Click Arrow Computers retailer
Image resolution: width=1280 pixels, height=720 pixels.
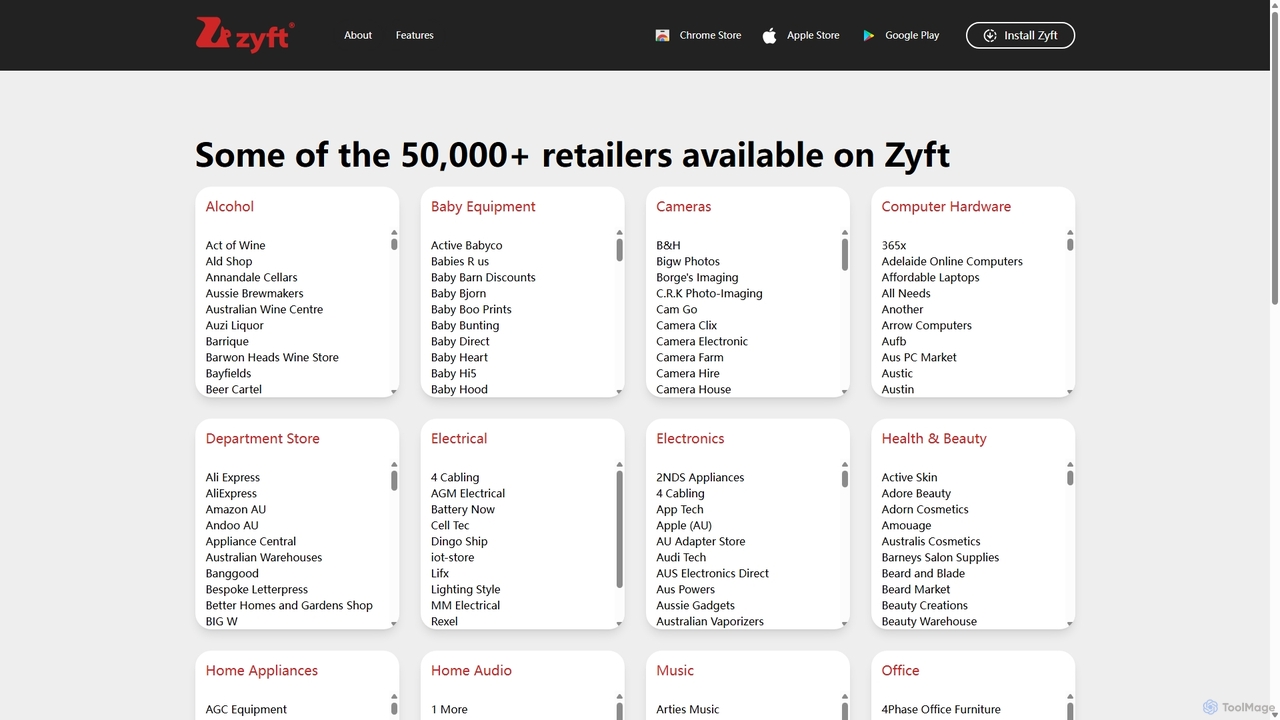[x=927, y=325]
